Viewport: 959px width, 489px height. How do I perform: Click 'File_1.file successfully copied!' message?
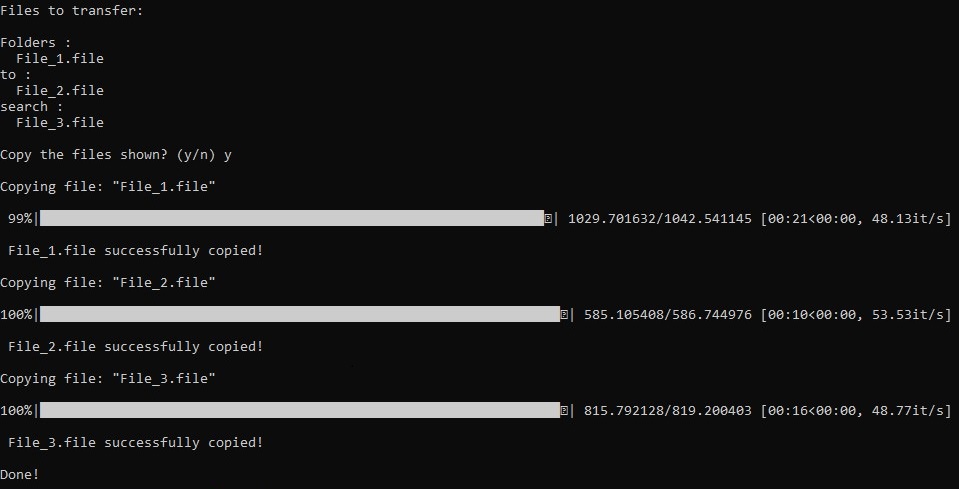pos(135,251)
